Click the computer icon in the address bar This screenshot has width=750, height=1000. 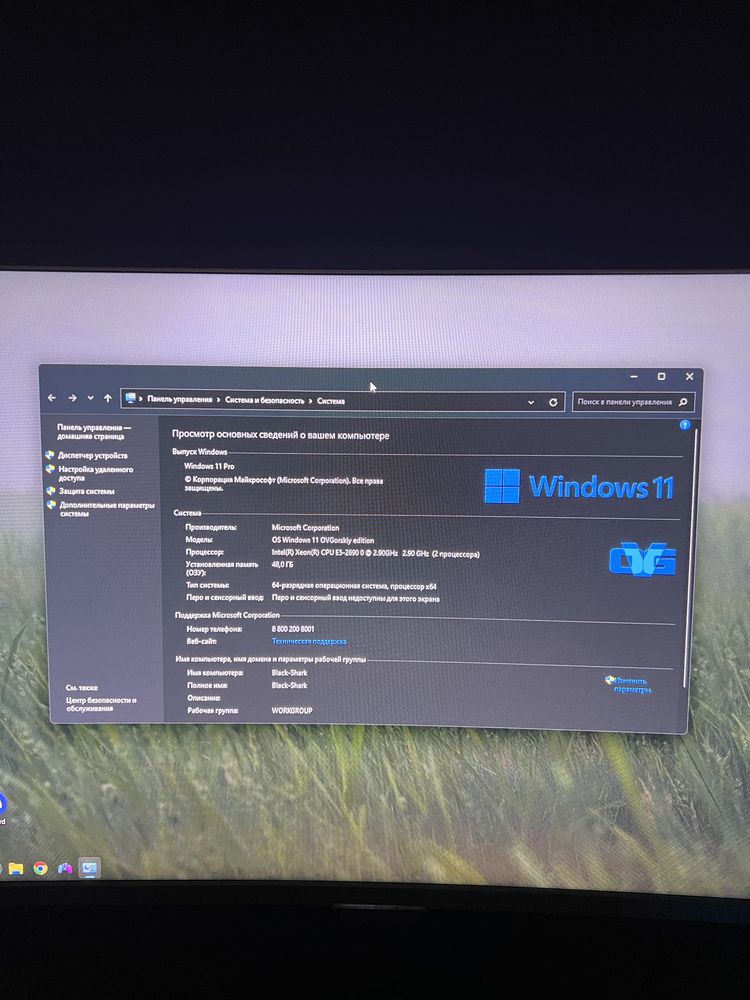click(131, 399)
